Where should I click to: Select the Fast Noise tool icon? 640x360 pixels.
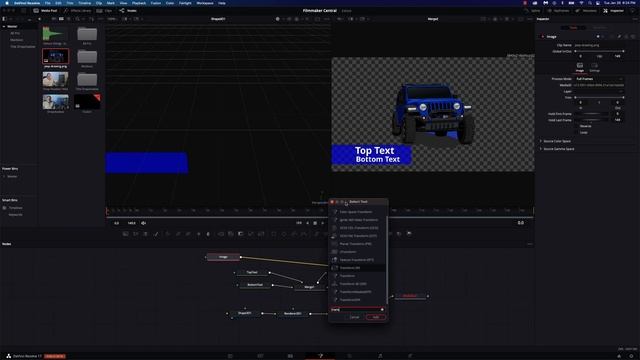point(136,234)
